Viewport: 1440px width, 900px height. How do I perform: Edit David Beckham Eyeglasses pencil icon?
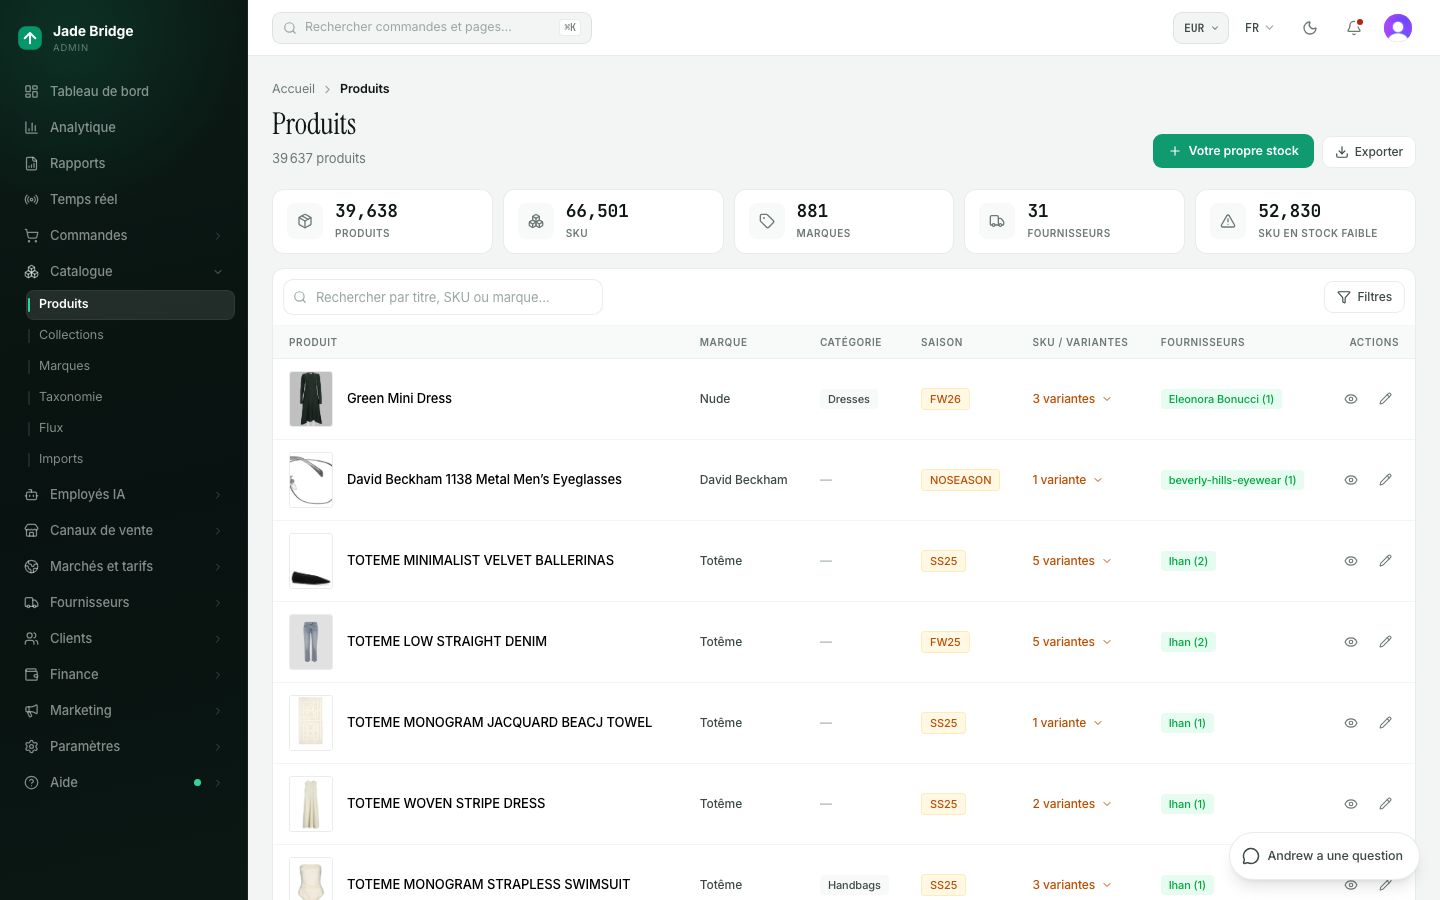[x=1385, y=480]
